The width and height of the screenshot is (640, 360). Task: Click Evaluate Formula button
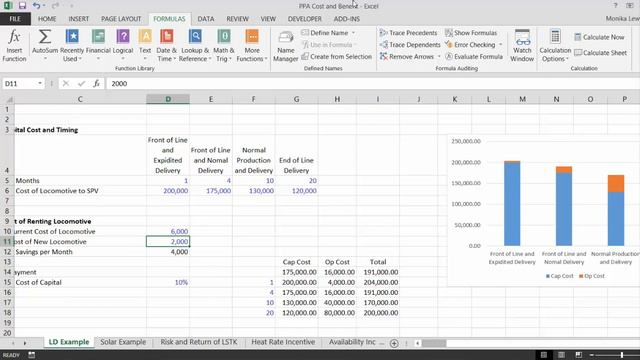tap(474, 56)
